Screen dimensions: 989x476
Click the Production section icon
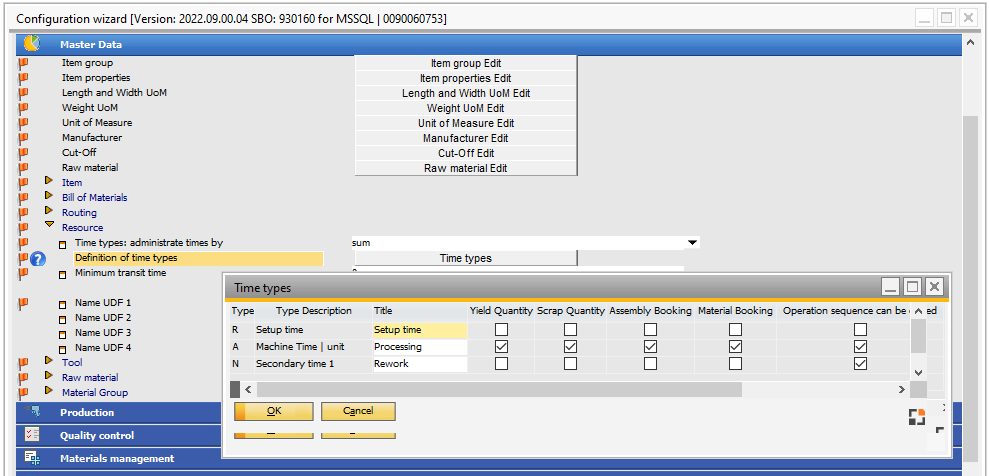point(32,412)
